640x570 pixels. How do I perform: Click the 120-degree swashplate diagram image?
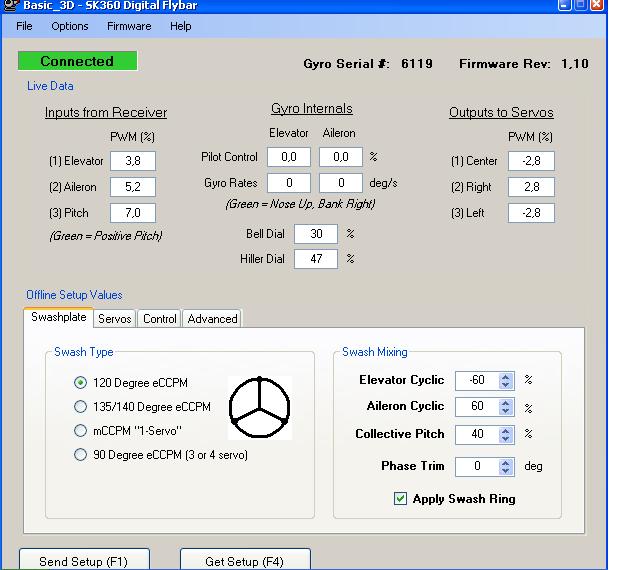[260, 407]
